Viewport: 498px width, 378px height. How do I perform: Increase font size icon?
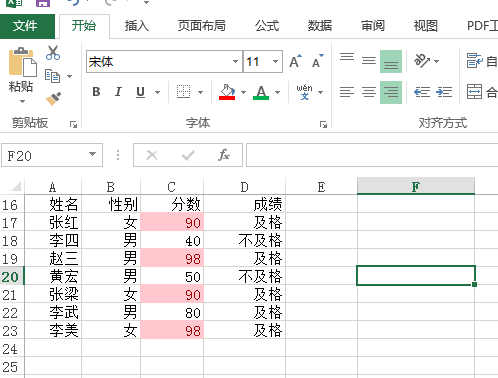(x=295, y=61)
